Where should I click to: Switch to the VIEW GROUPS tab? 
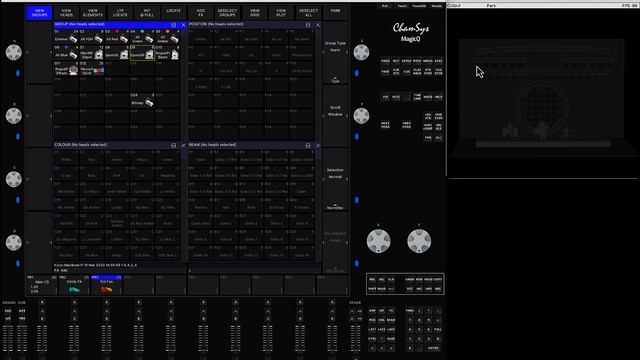tap(39, 13)
